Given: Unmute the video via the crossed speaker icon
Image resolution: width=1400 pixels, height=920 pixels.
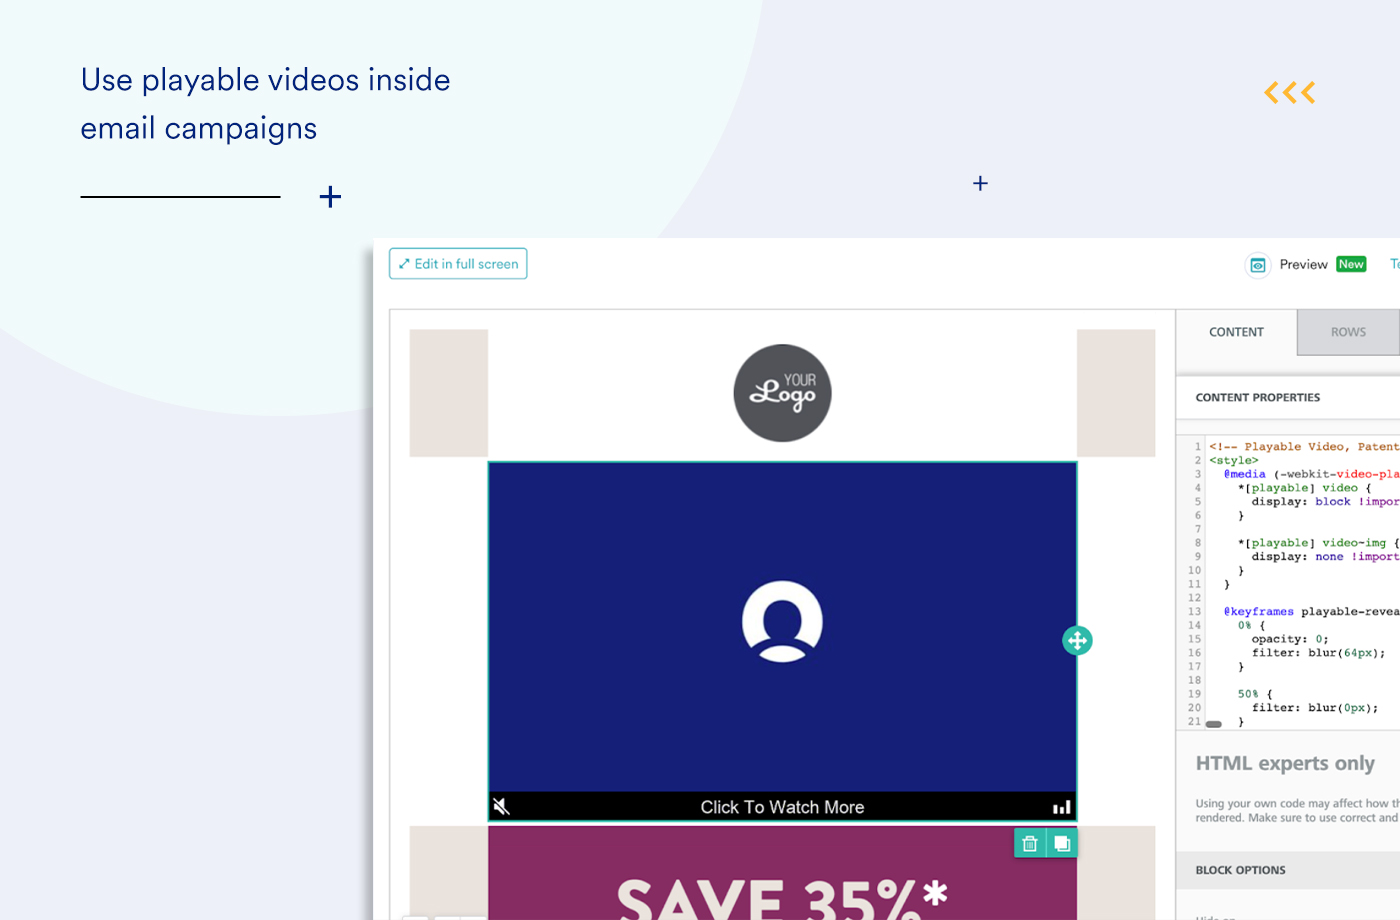Looking at the screenshot, I should pyautogui.click(x=502, y=806).
